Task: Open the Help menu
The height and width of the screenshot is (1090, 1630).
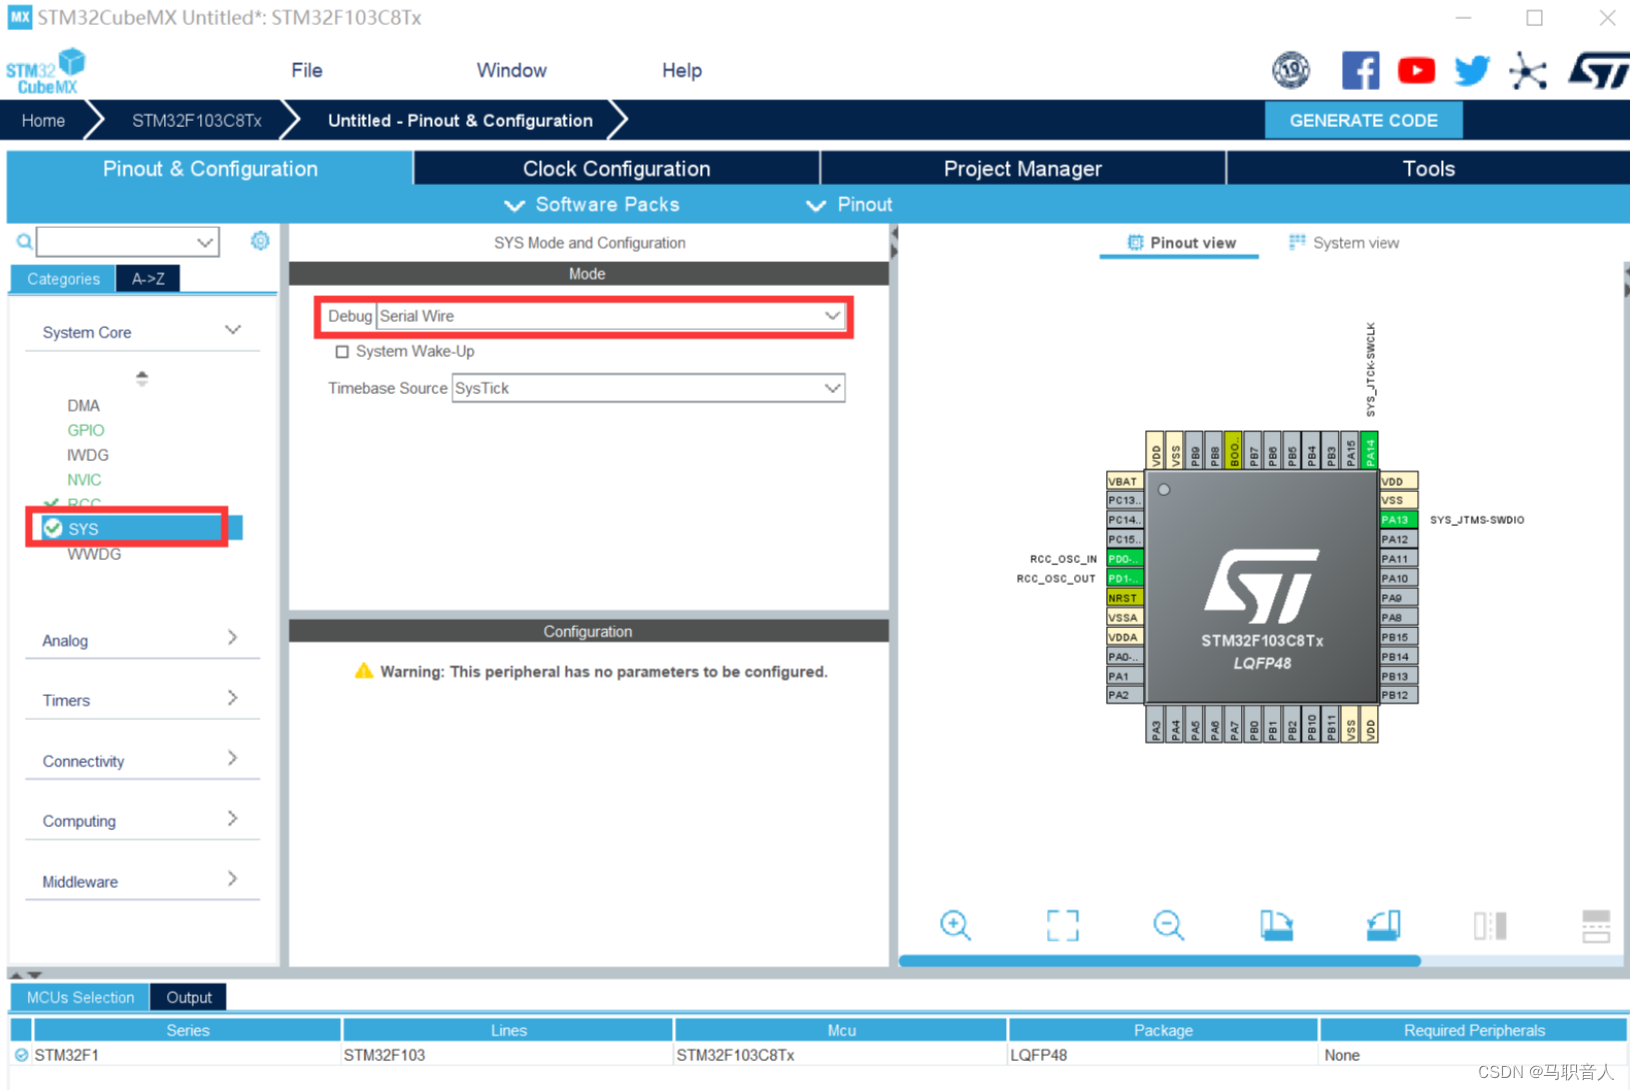Action: pyautogui.click(x=682, y=70)
